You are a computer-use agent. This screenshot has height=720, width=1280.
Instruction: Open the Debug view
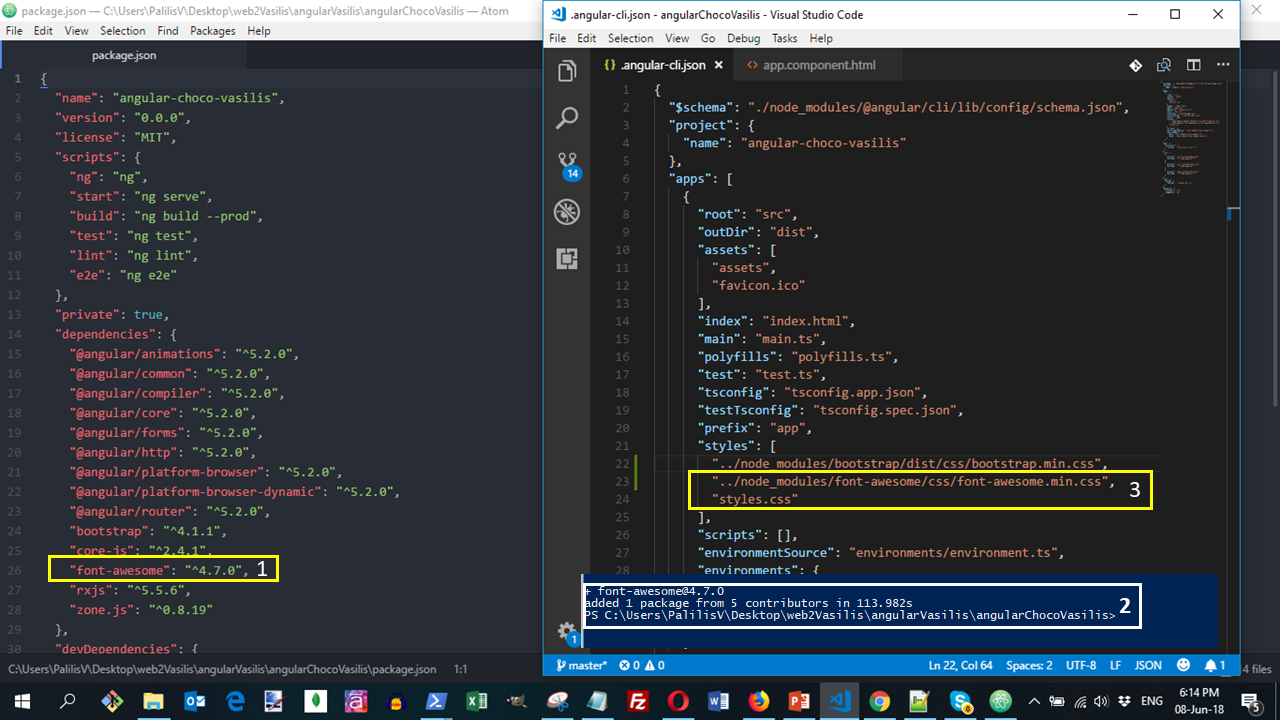point(567,211)
